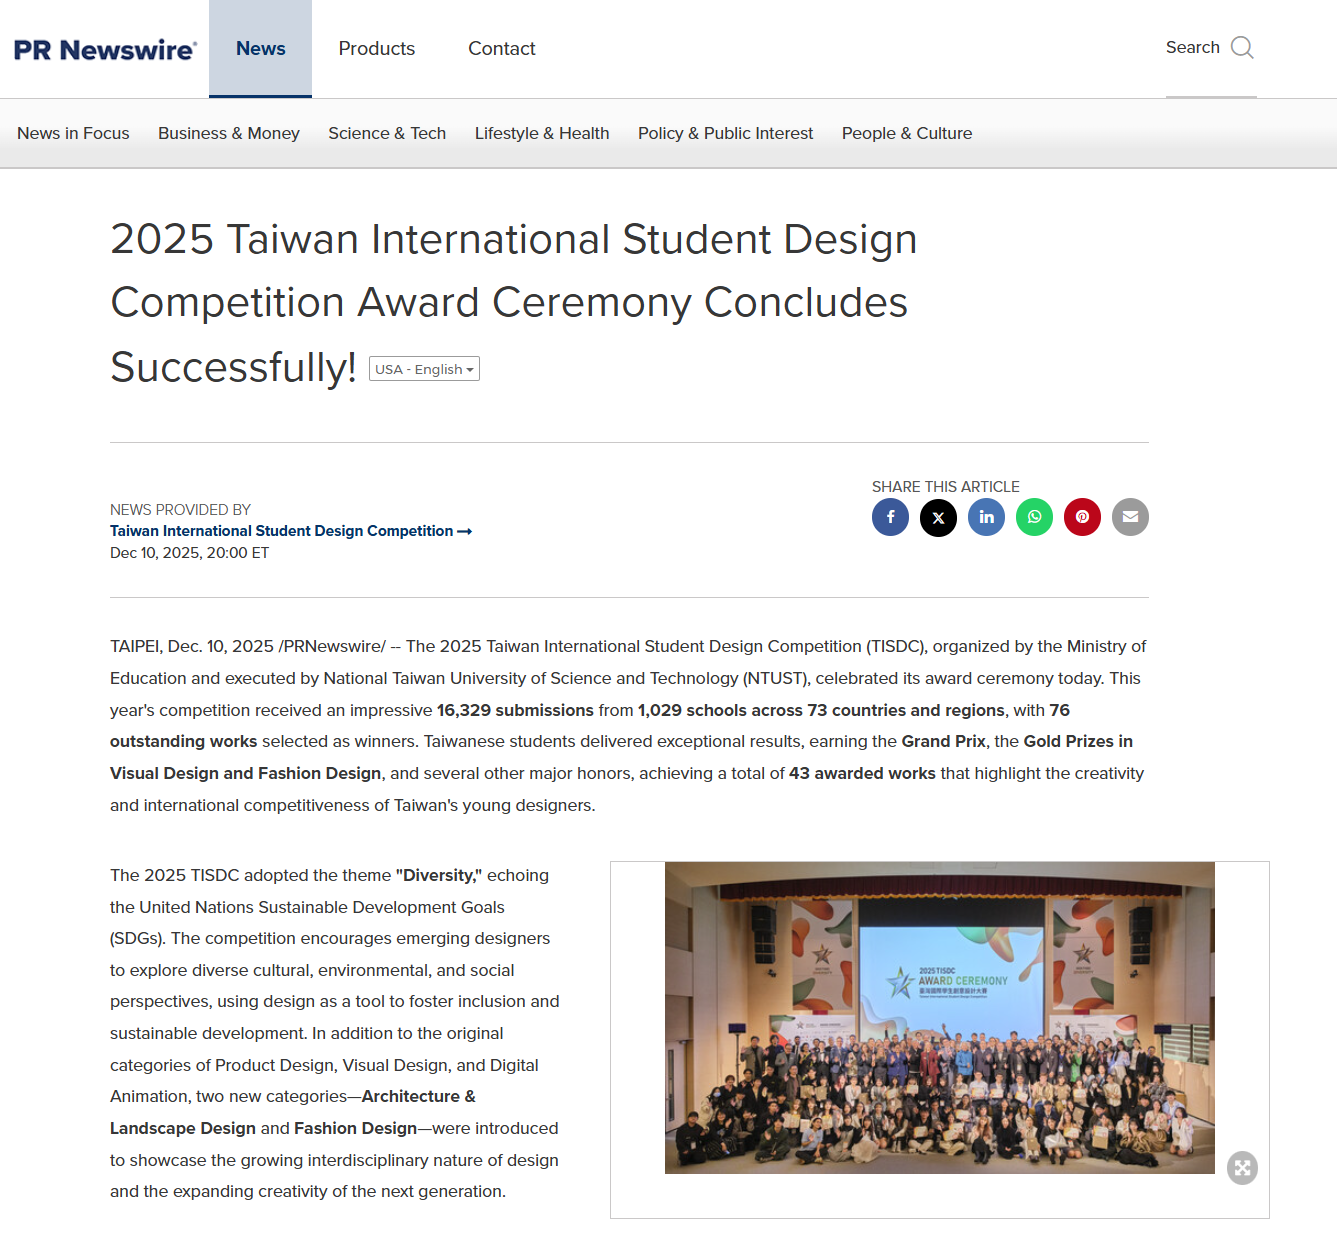Open search using the magnifying glass icon

tap(1240, 47)
